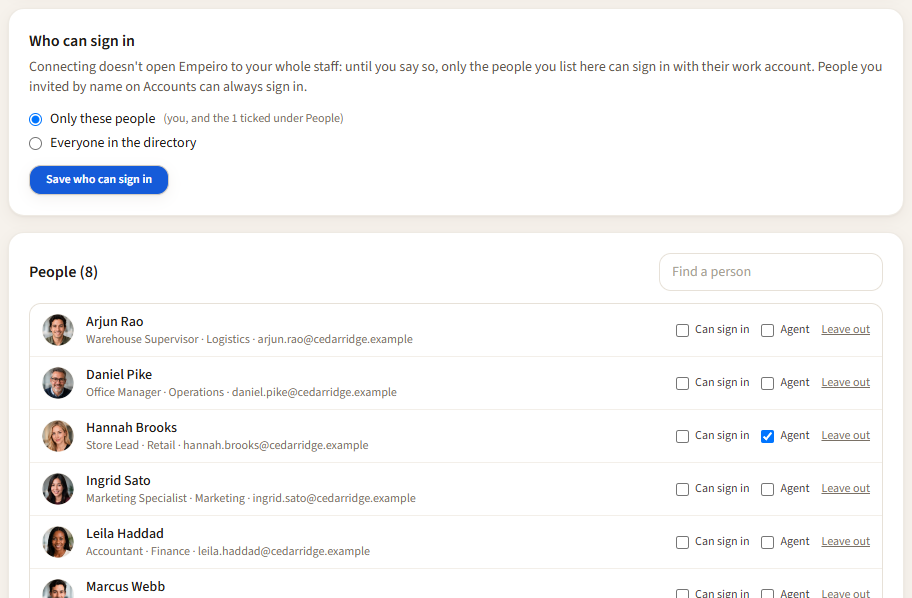
Task: Select the Only these people option
Action: pos(35,119)
